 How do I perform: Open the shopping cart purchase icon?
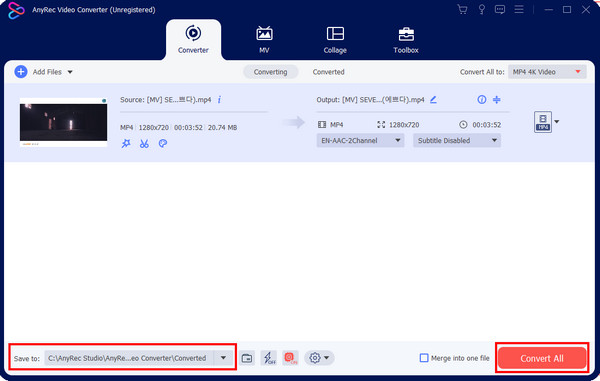point(462,10)
